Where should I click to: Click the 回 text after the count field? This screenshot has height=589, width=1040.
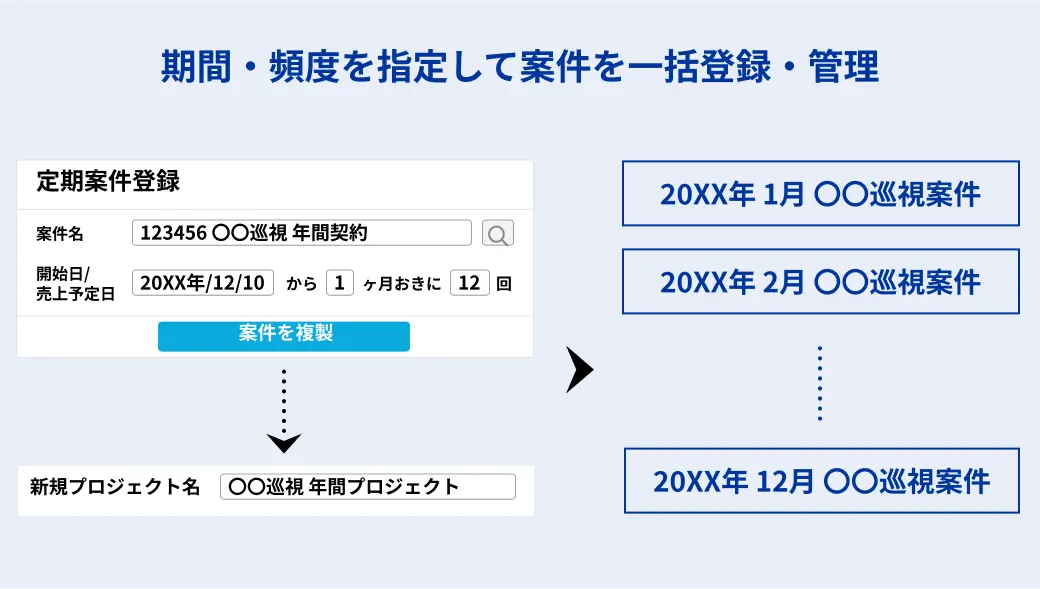tap(504, 284)
